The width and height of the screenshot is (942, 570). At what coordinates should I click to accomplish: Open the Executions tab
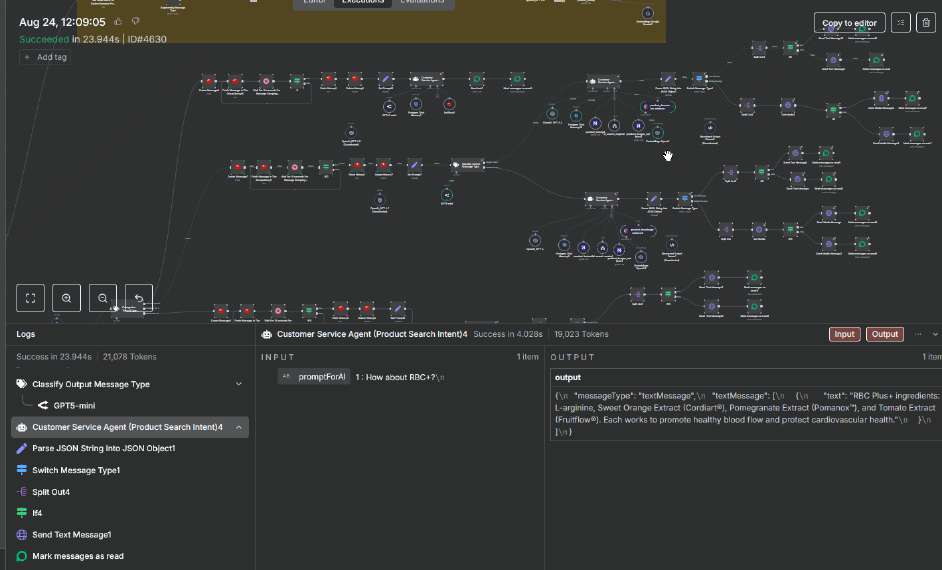click(x=363, y=3)
